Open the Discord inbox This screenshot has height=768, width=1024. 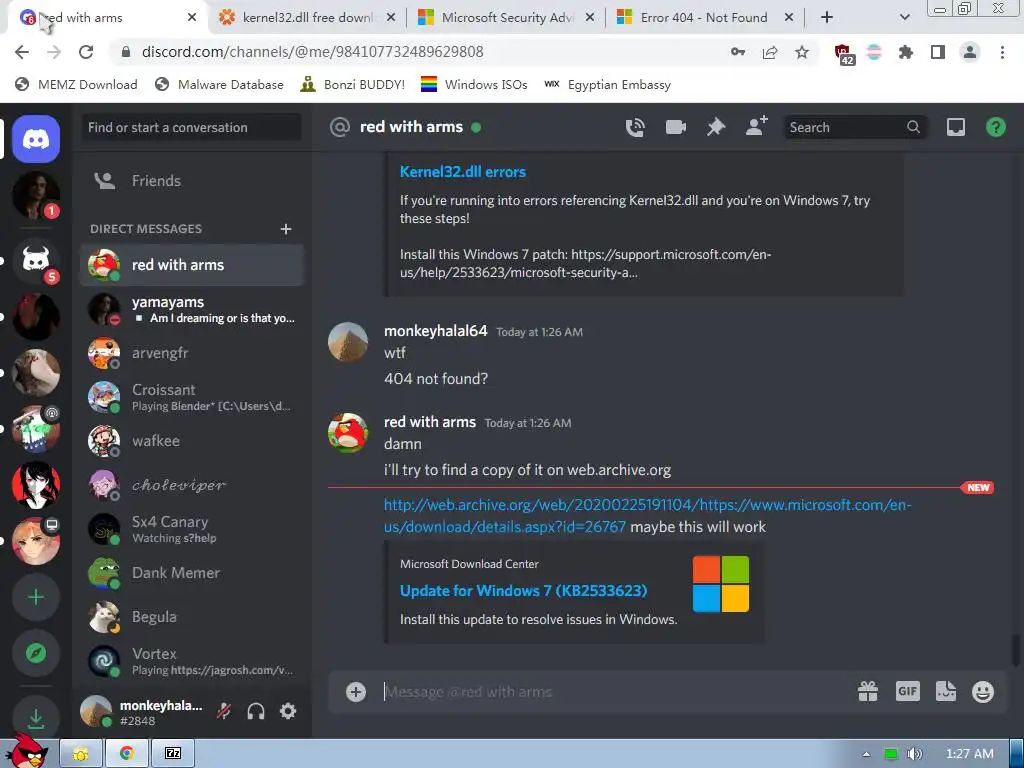(x=955, y=127)
